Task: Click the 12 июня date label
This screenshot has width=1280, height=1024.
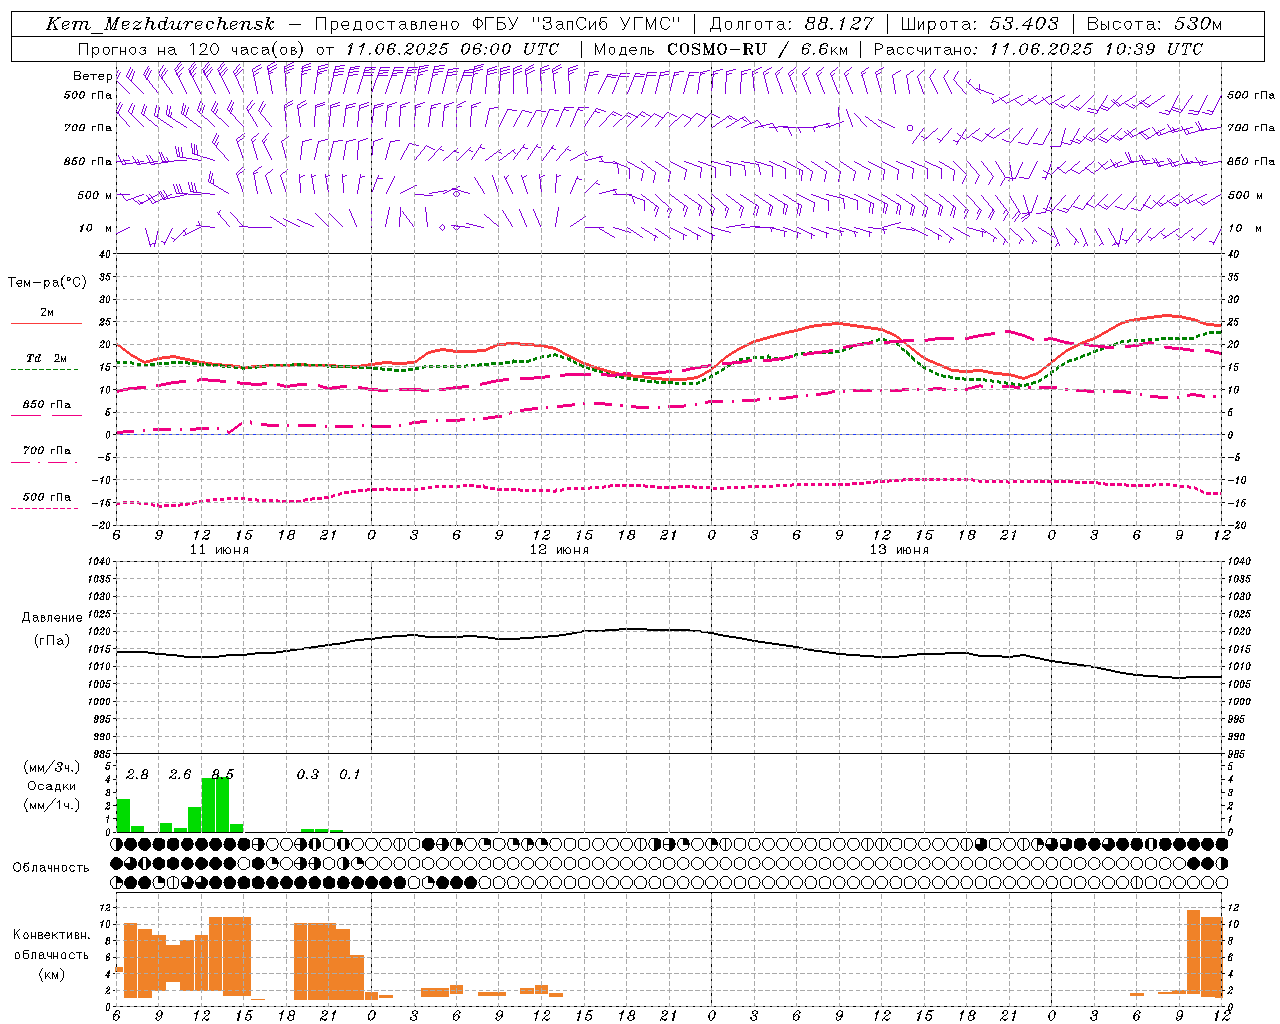Action: [559, 550]
